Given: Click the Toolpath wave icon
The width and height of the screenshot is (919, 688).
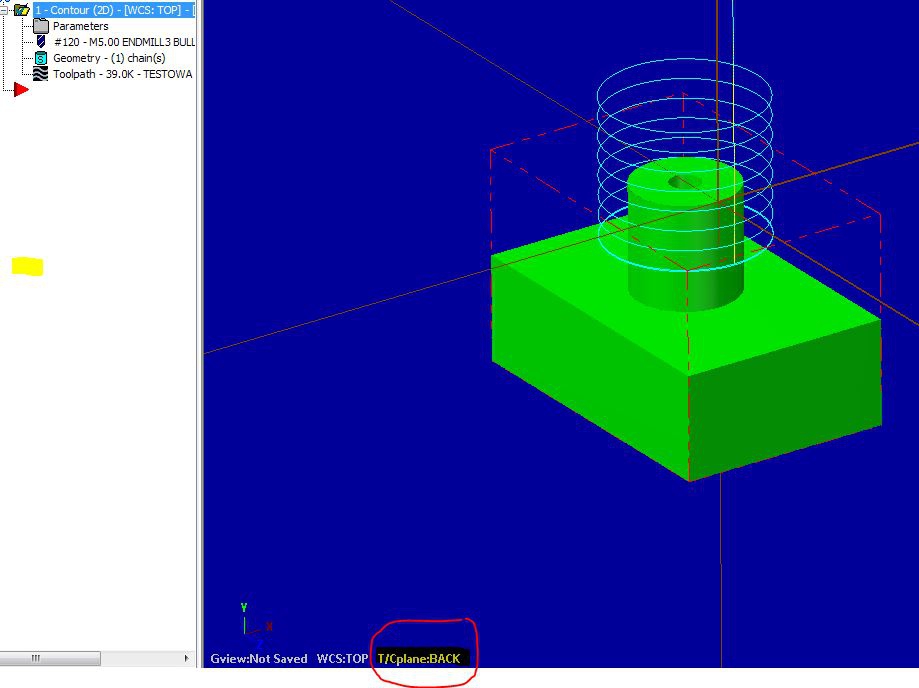Looking at the screenshot, I should pos(40,74).
